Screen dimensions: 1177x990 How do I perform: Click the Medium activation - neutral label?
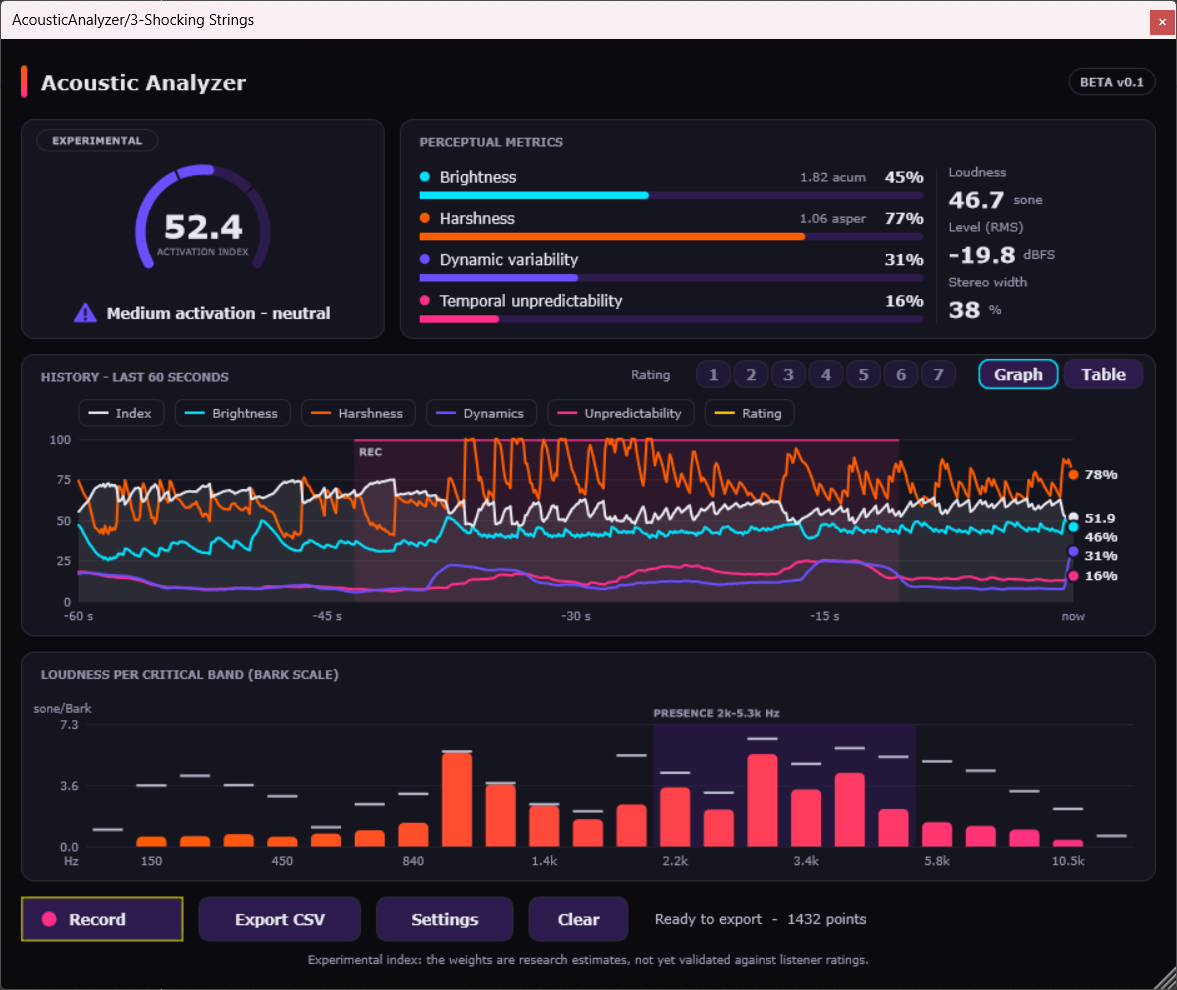coord(218,313)
